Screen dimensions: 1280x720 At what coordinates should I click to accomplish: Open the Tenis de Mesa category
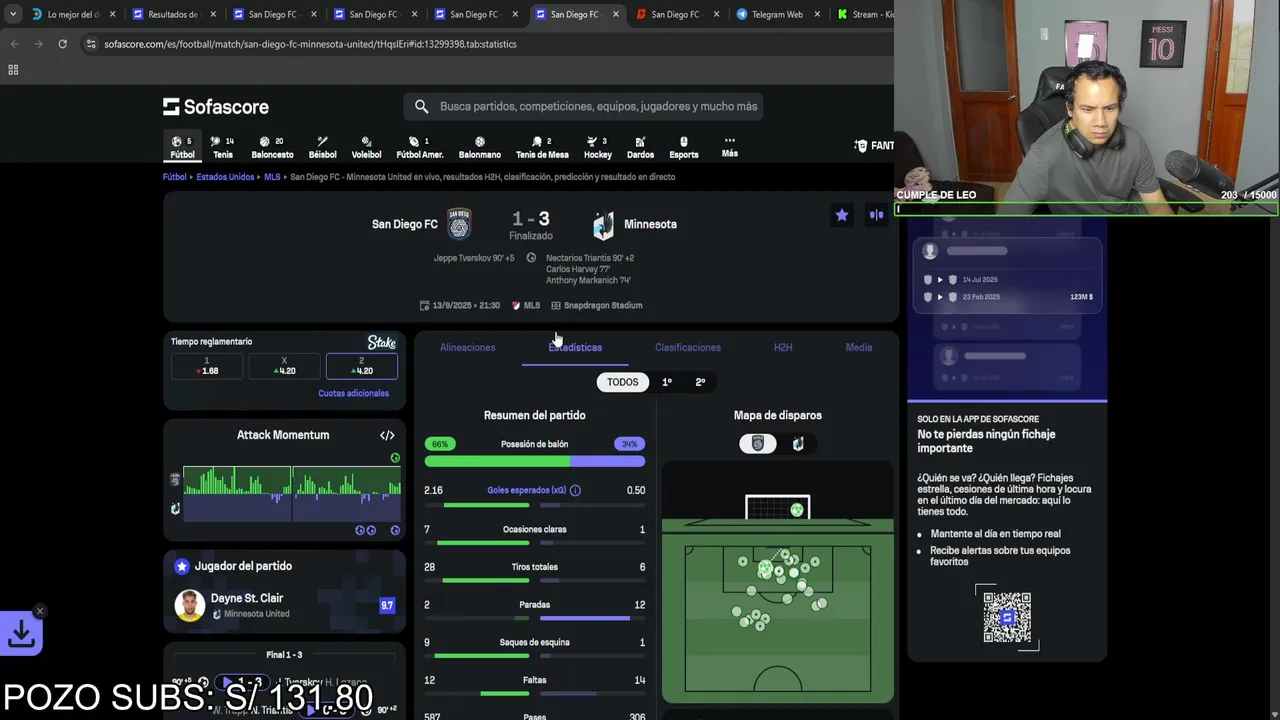tap(542, 147)
